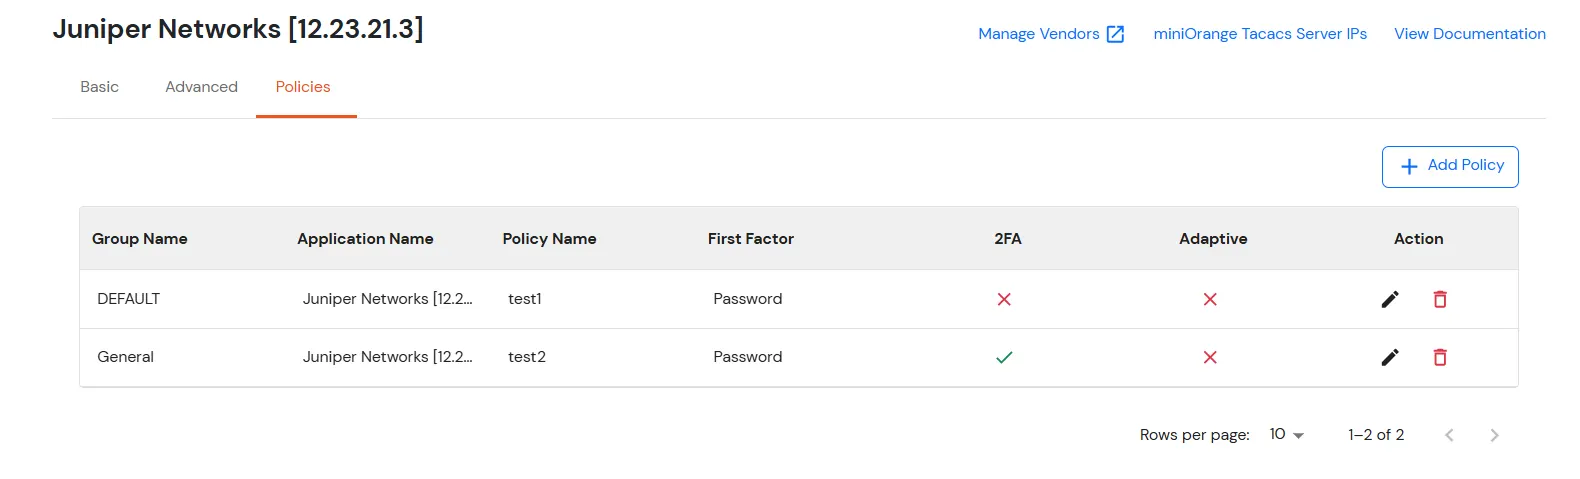The height and width of the screenshot is (479, 1580).
Task: Click the external link icon beside Manage Vendors
Action: click(x=1115, y=34)
